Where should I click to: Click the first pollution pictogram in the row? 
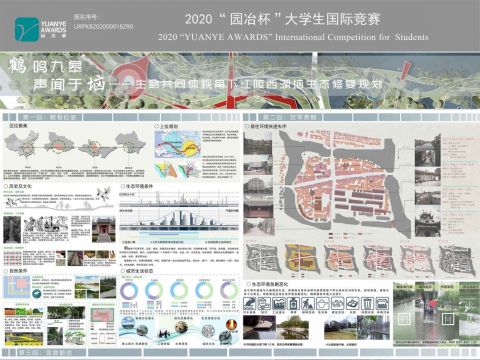point(250,303)
